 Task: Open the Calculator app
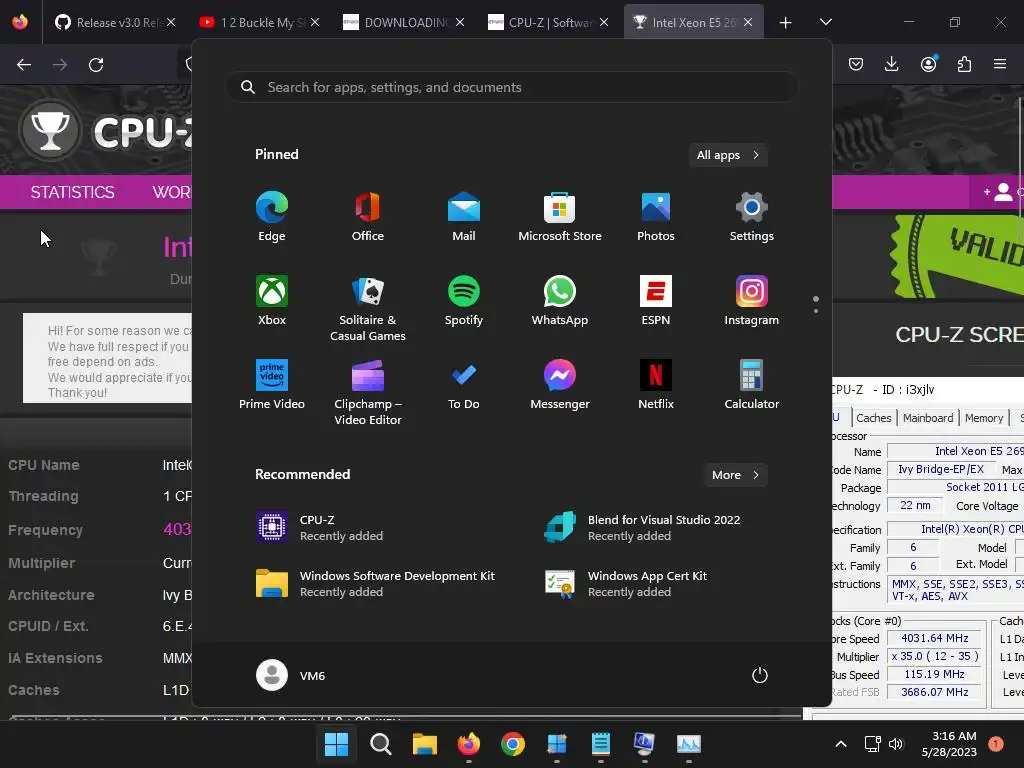coord(752,385)
